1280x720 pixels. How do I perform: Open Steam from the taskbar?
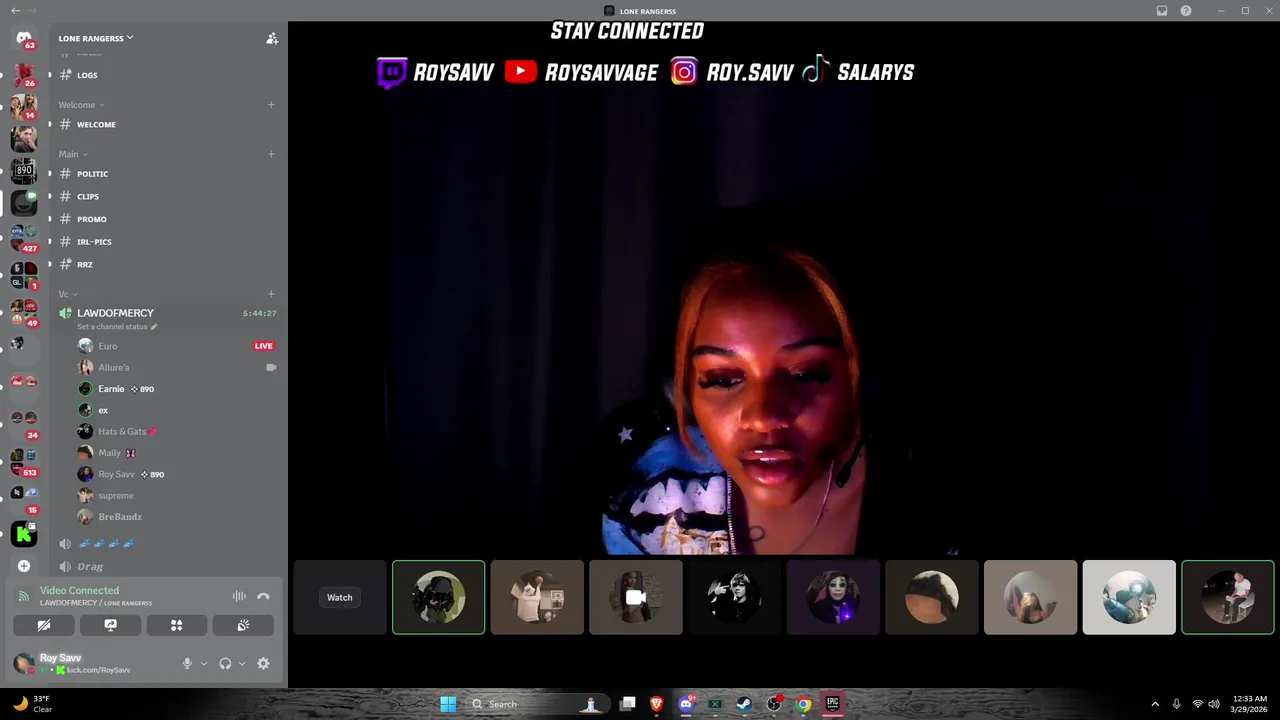(x=744, y=704)
